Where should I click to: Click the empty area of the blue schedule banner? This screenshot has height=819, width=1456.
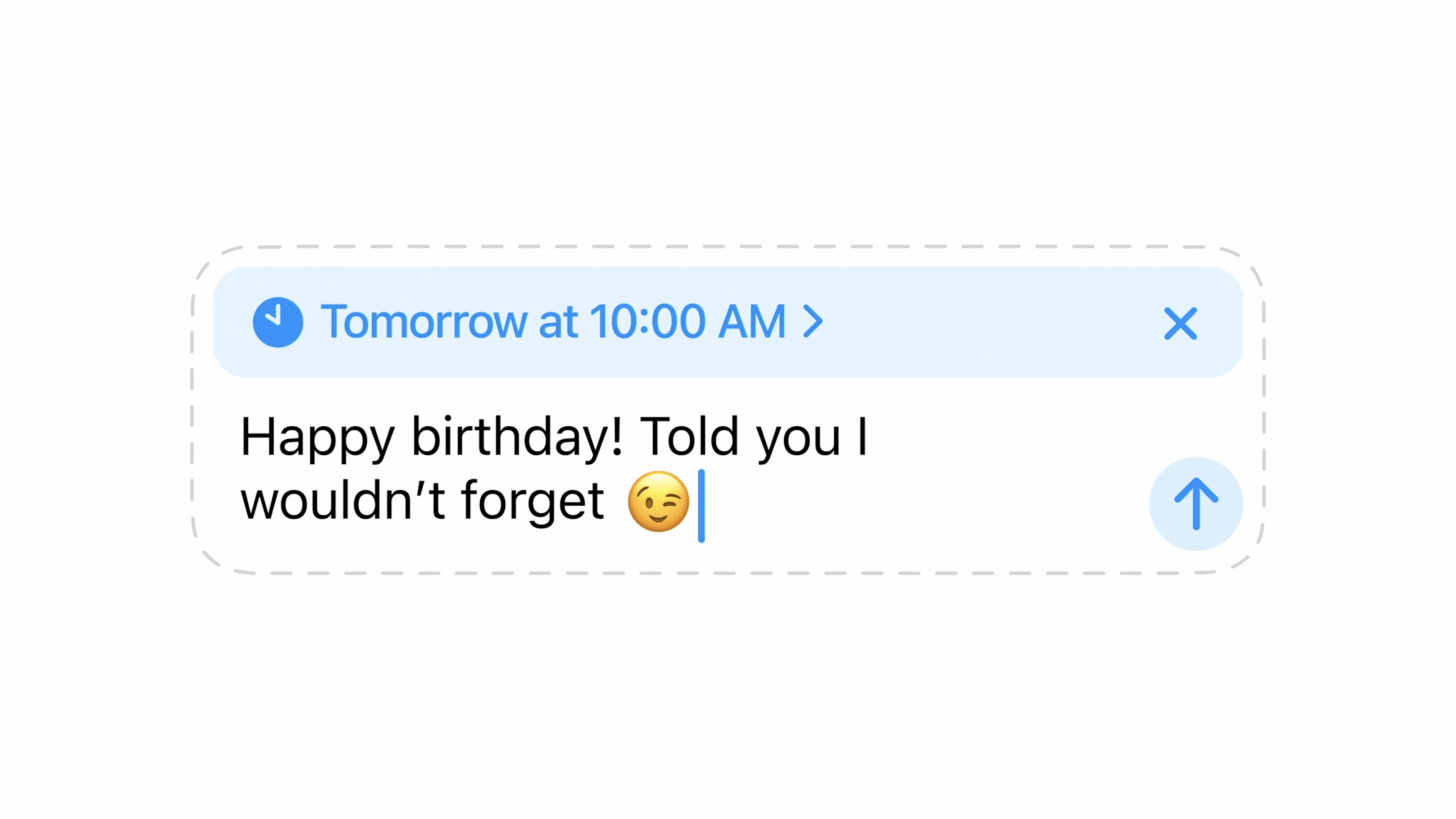[990, 323]
